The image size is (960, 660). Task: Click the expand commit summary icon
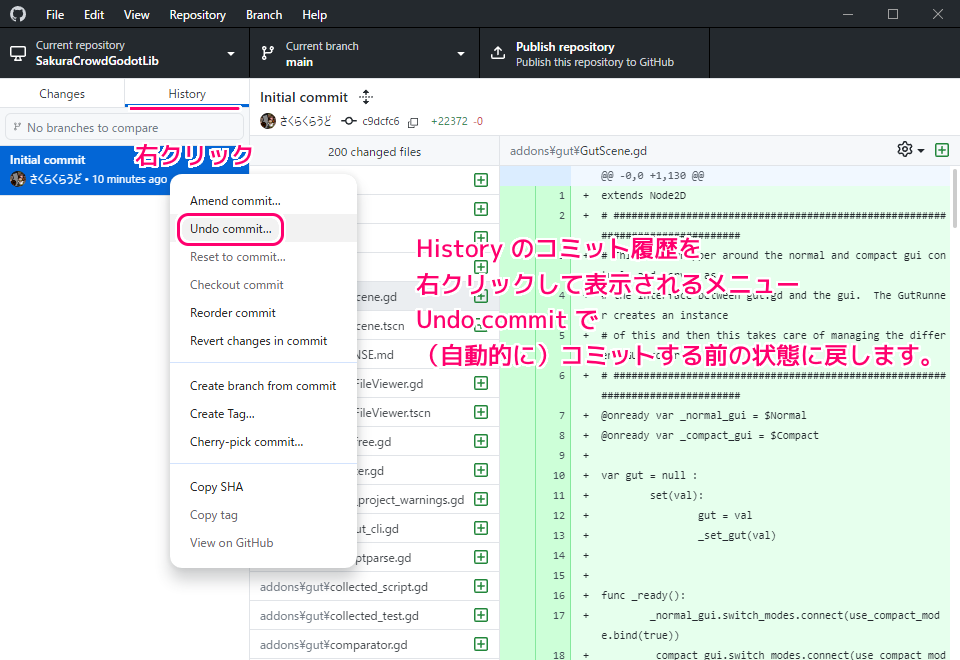[366, 97]
